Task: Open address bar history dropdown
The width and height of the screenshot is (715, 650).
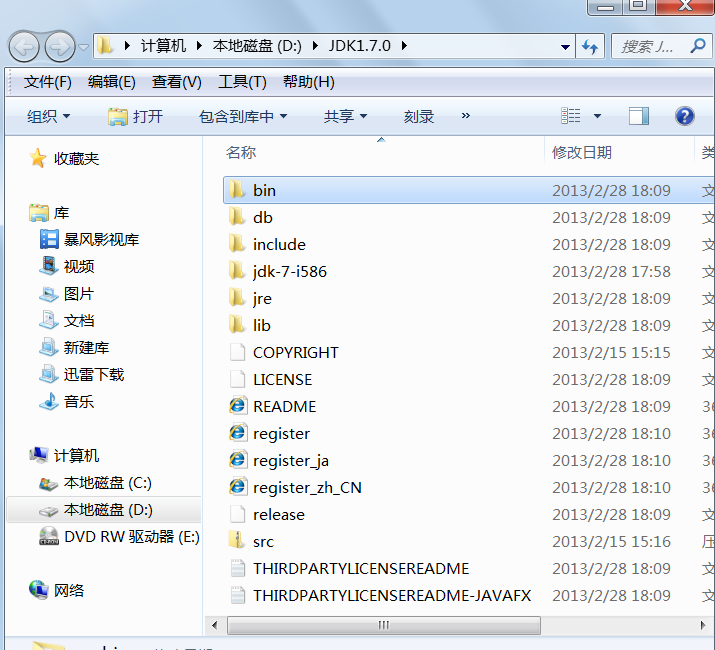Action: click(x=565, y=47)
